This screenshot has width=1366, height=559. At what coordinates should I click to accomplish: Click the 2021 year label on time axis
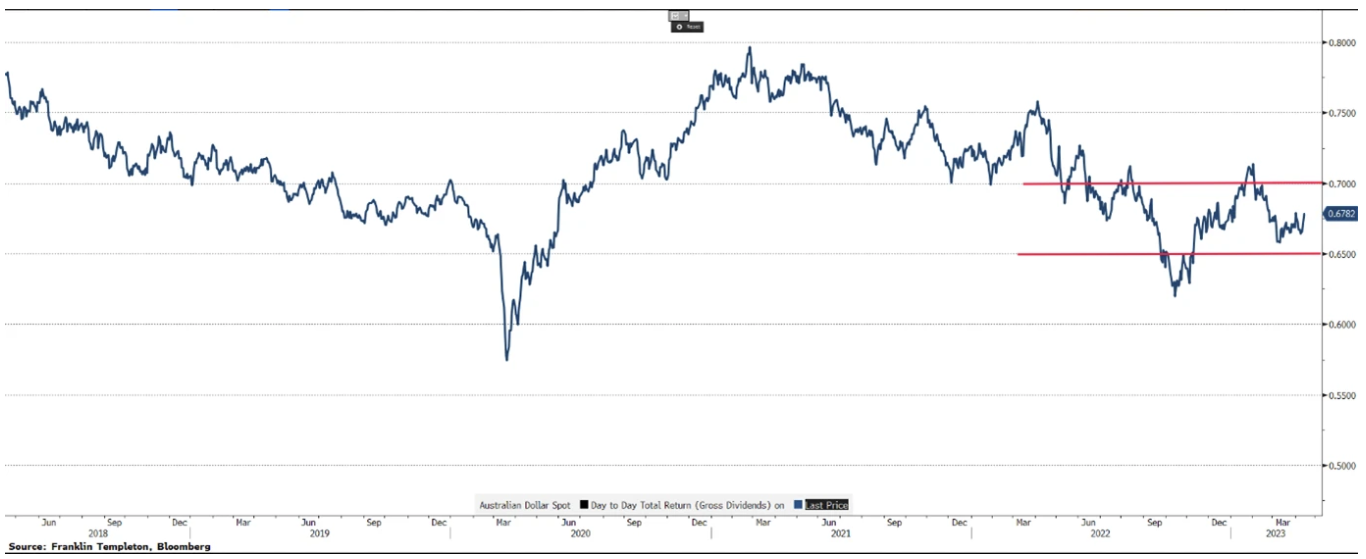[x=840, y=535]
